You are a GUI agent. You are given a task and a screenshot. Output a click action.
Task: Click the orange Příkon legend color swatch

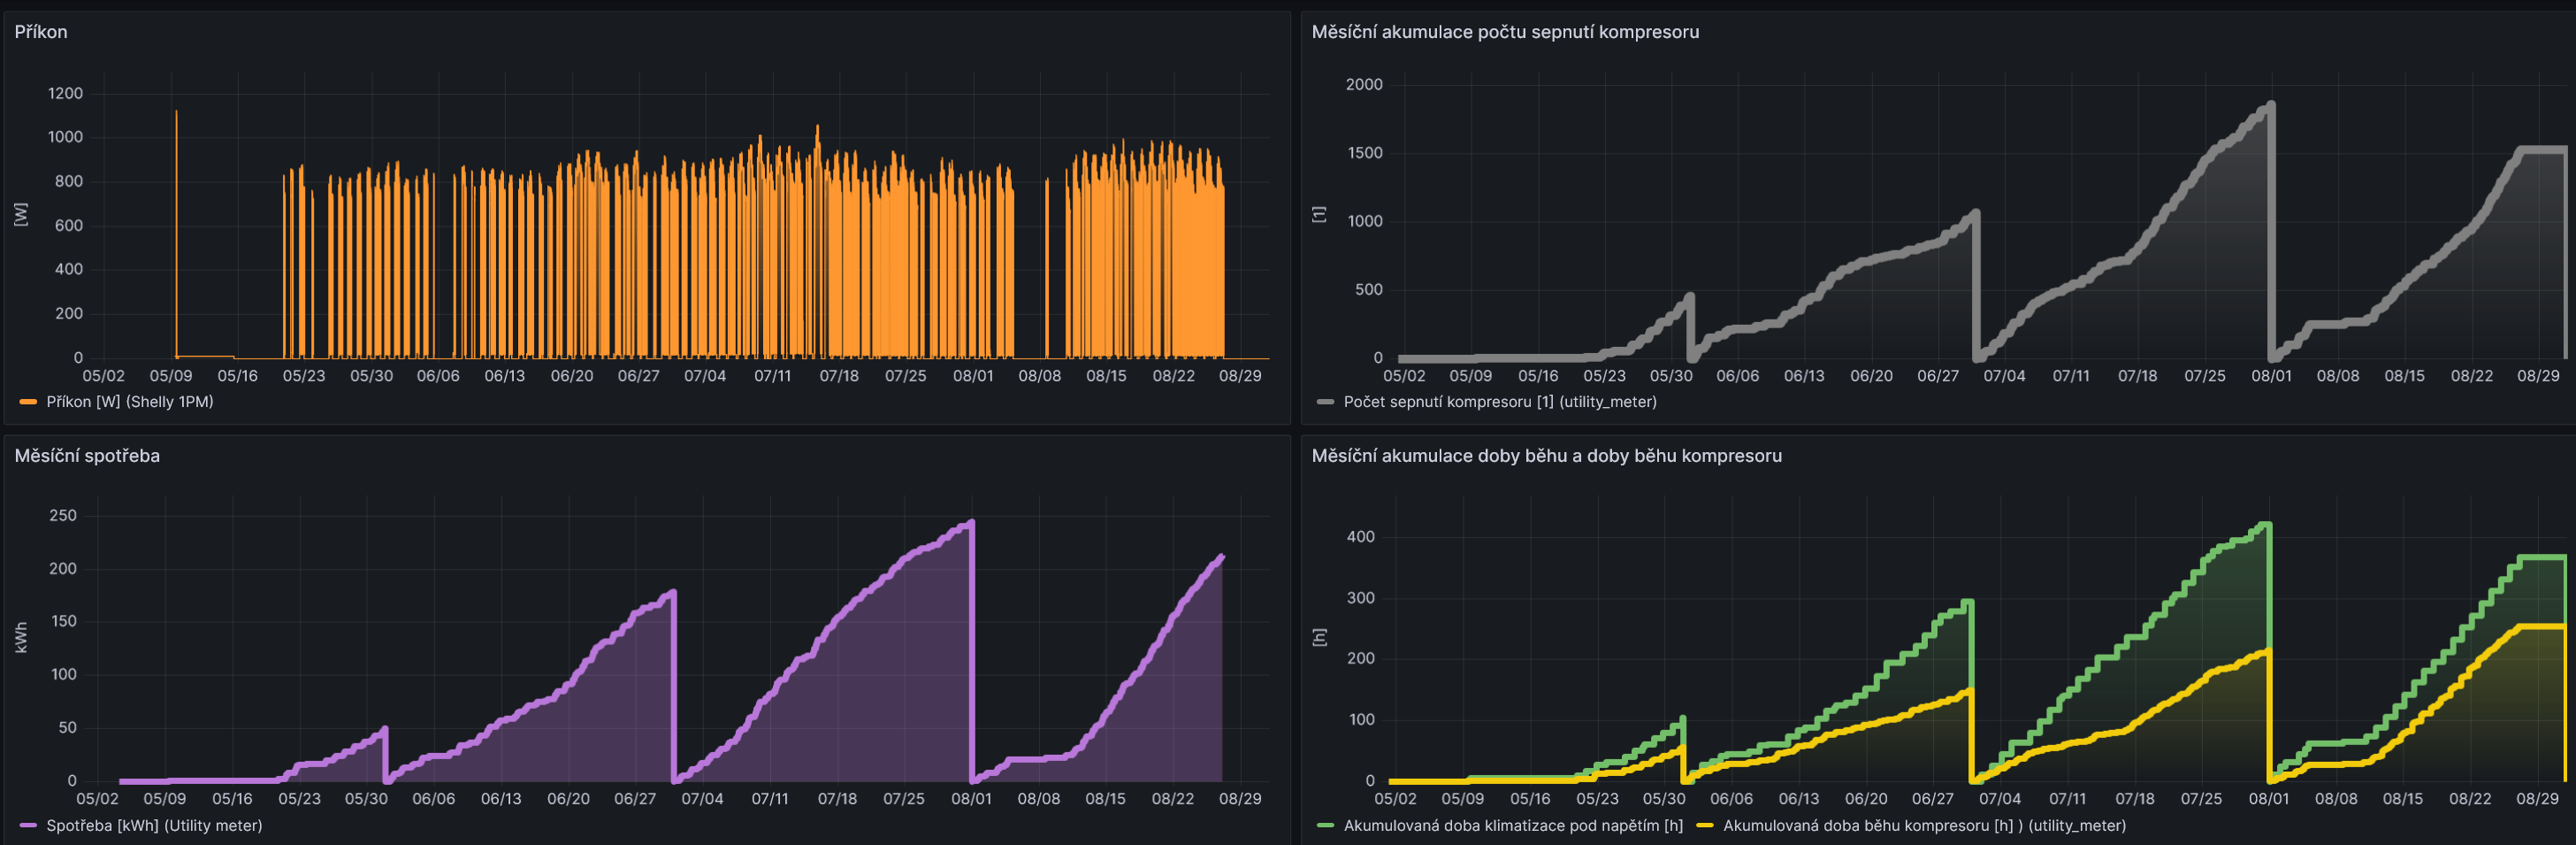[28, 402]
